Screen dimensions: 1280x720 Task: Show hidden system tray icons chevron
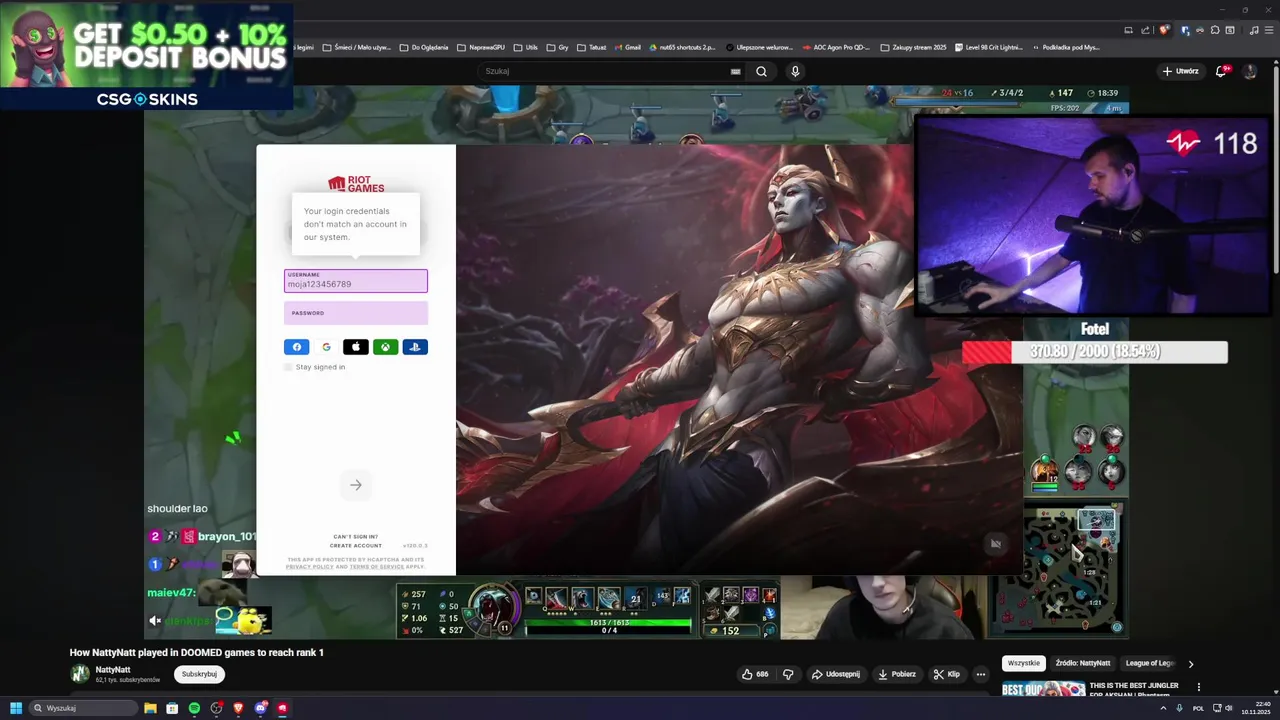[x=1164, y=708]
